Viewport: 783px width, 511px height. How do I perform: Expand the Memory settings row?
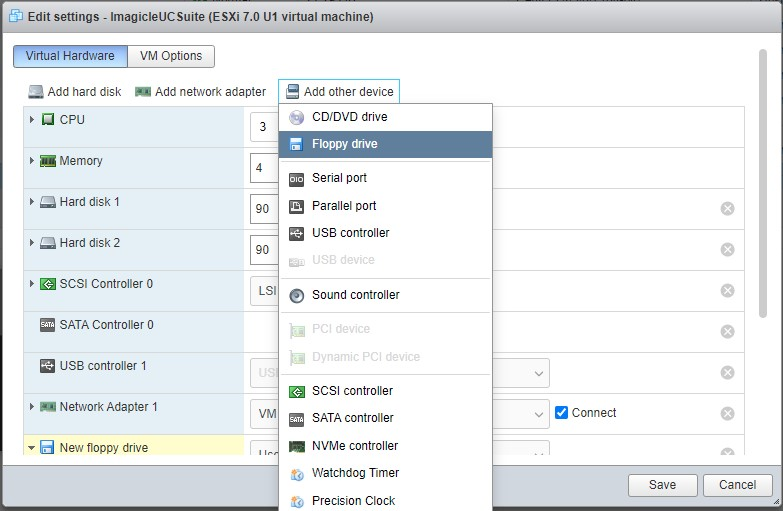32,161
